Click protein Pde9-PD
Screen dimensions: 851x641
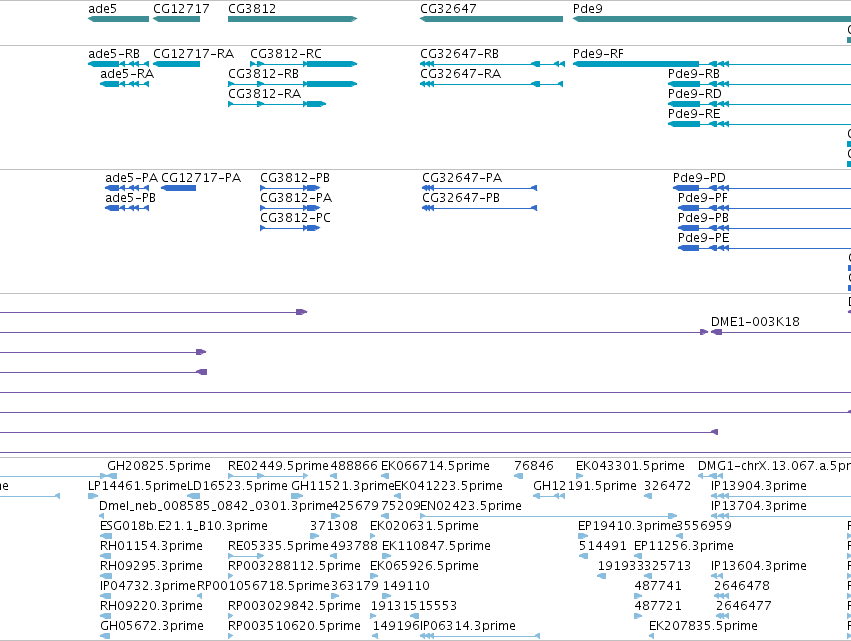click(762, 188)
